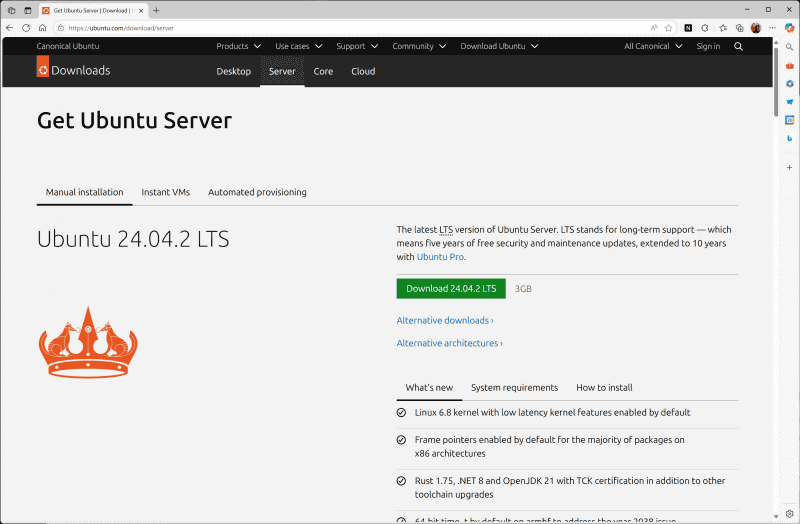Click the LTS abbreviation in description
Screen dimensions: 800x524
(x=446, y=230)
